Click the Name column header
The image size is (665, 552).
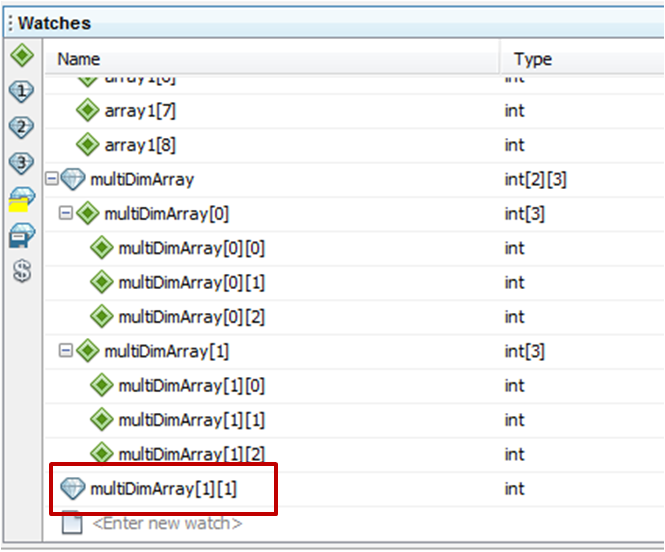79,59
